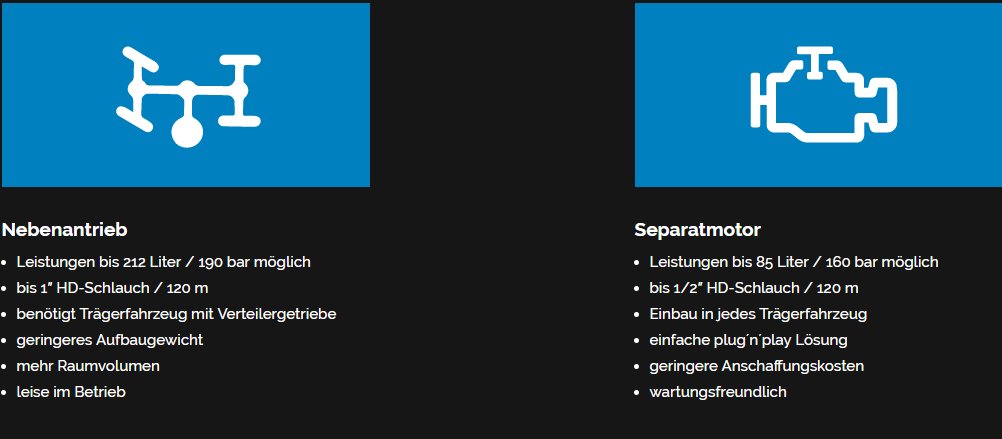Click the round ball in drivetrain icon
Screen dimensions: 1002x439
pos(187,132)
